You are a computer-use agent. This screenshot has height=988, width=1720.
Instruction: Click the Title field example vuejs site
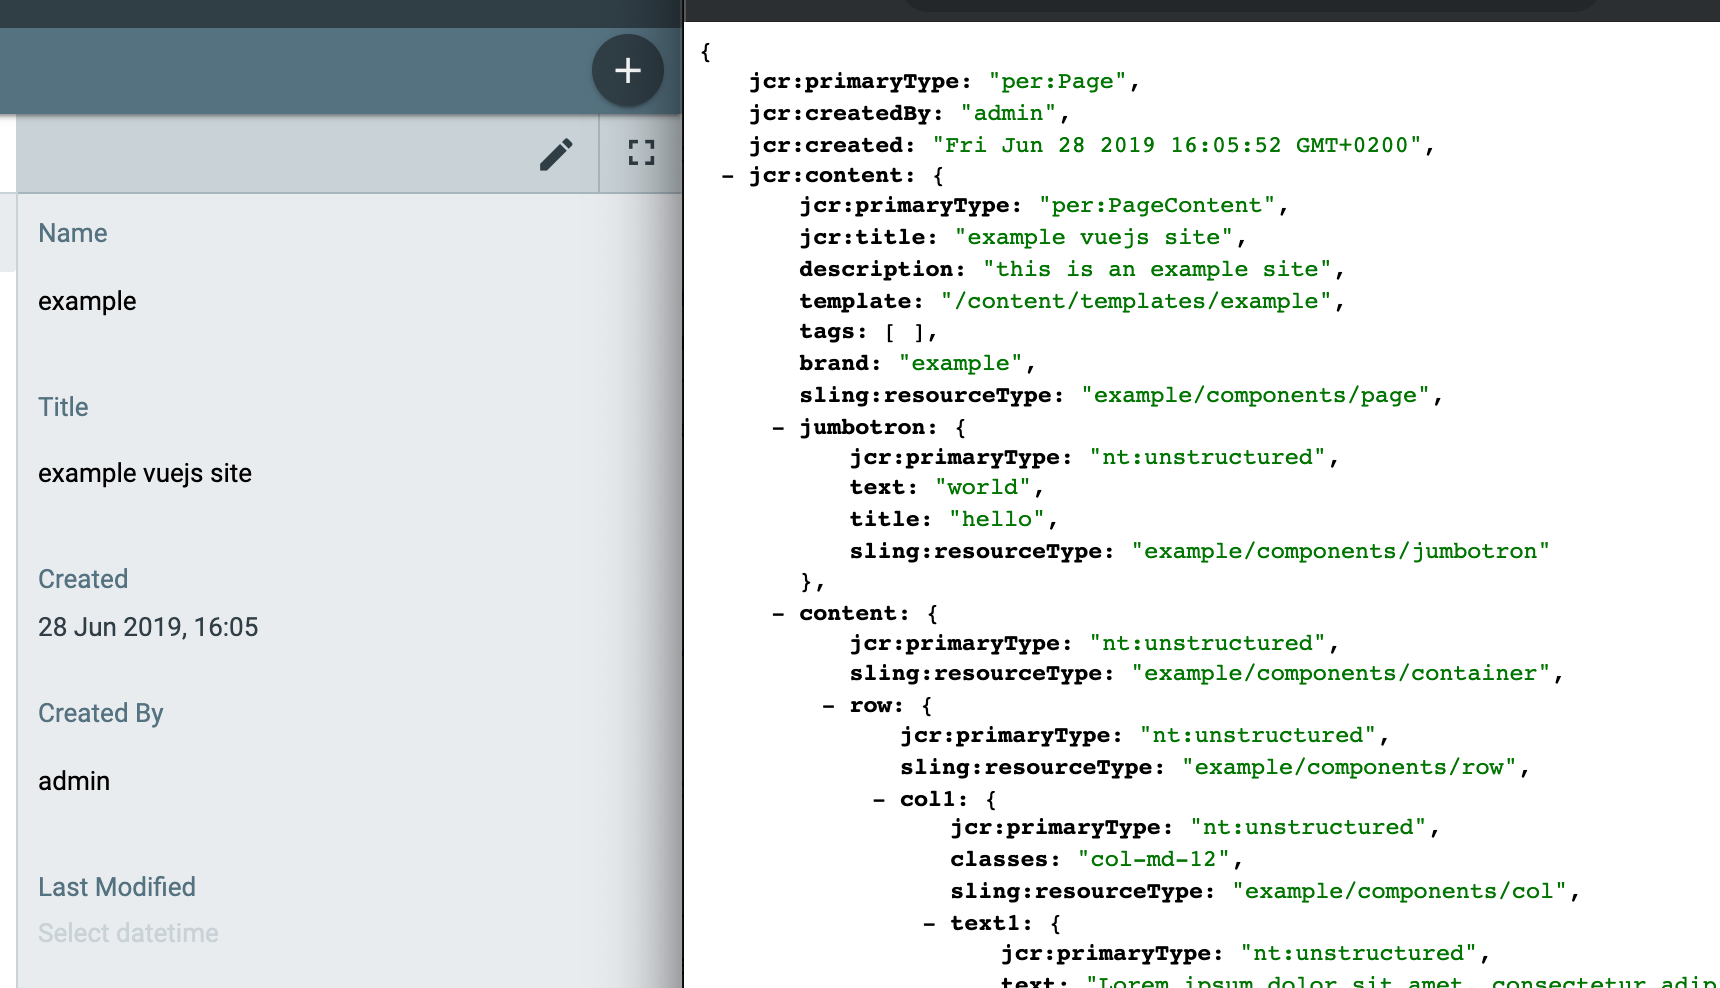144,473
